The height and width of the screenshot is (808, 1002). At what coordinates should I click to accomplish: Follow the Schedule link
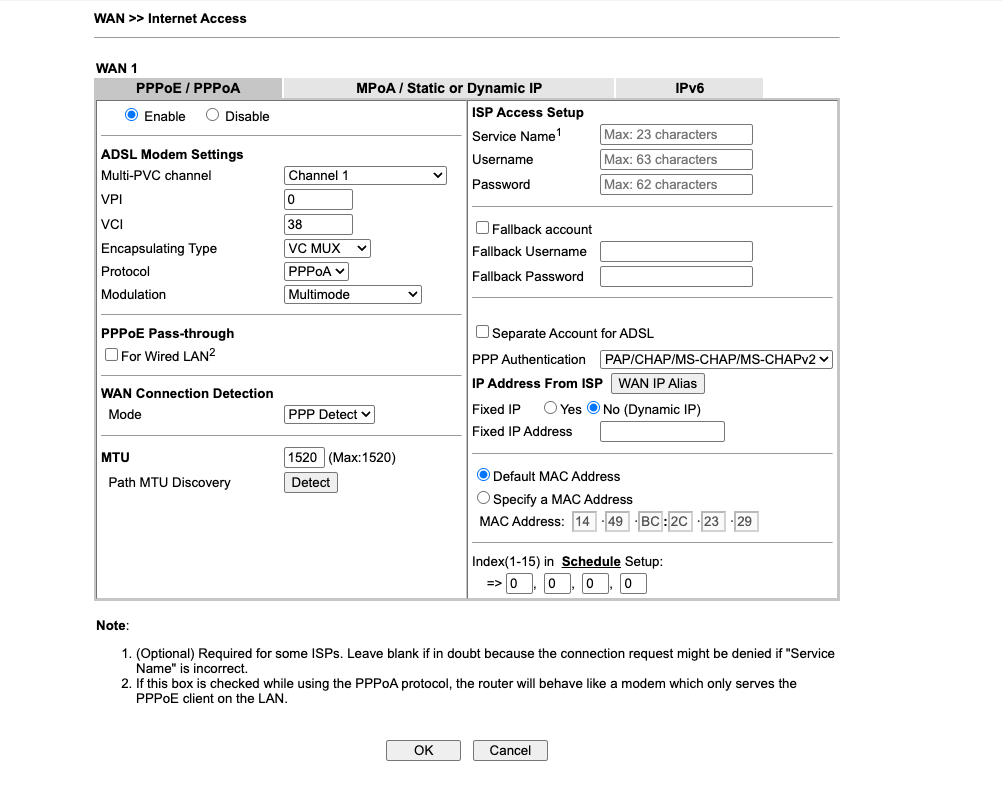[x=591, y=561]
